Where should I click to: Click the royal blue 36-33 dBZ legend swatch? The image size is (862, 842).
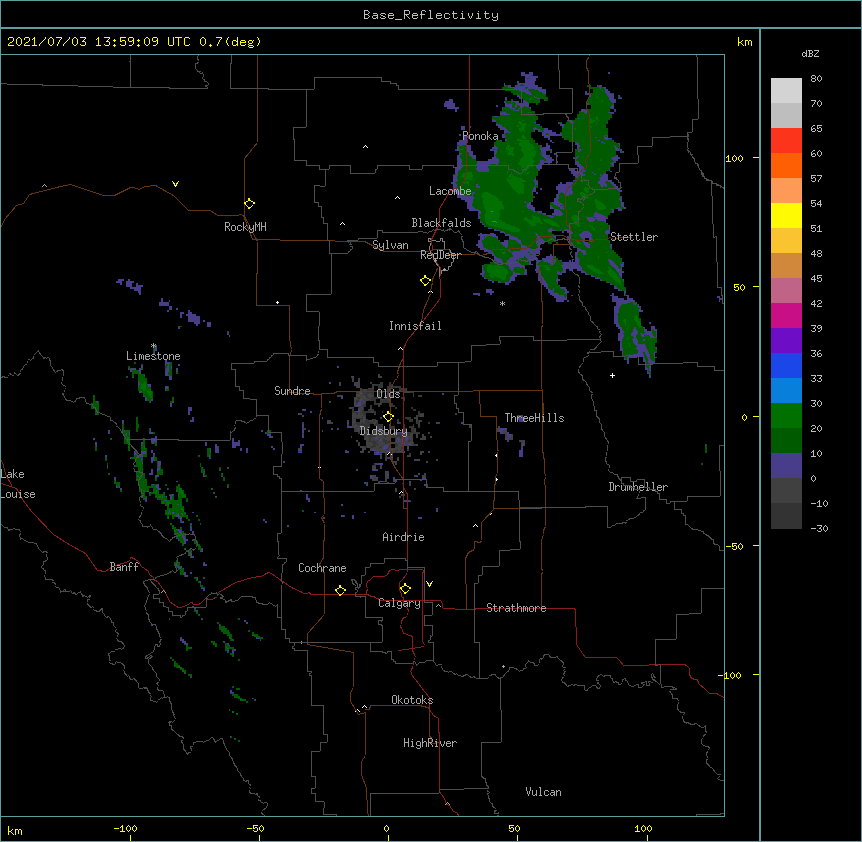[786, 365]
